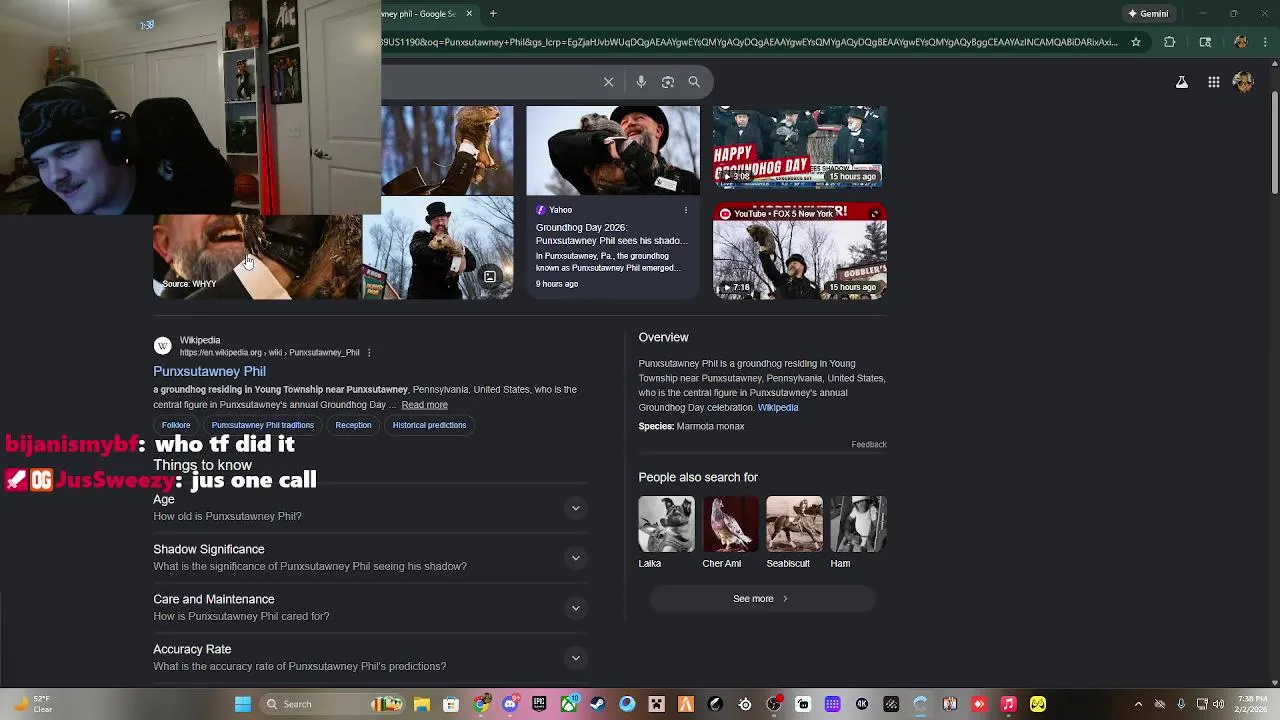Screen dimensions: 1280x720
Task: Select the Historical predictions chip
Action: (429, 425)
